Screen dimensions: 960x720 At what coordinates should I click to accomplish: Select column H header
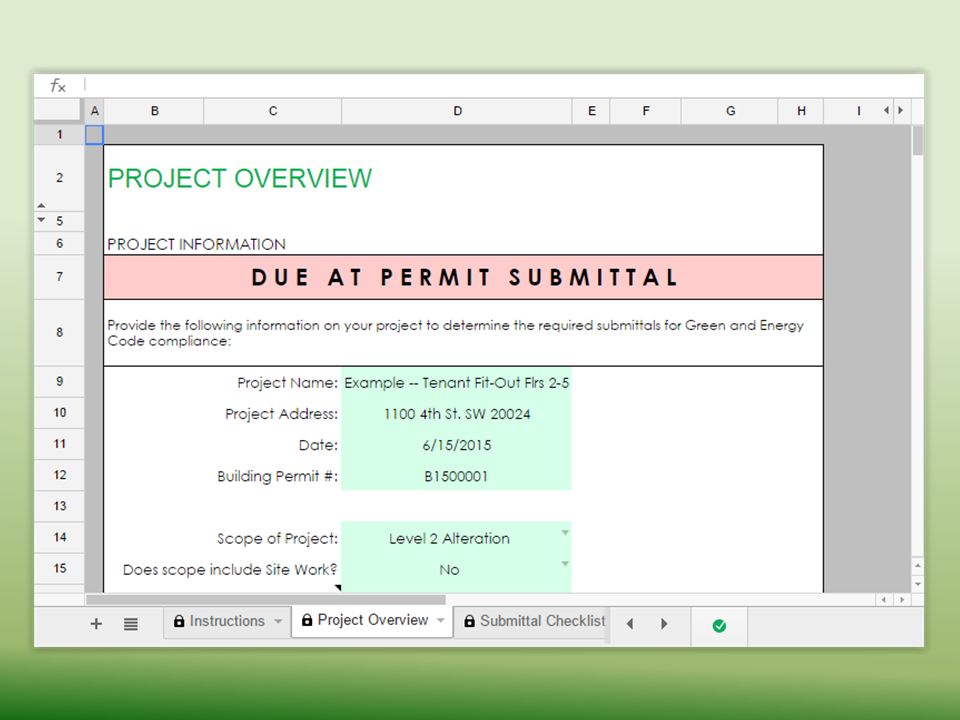click(801, 111)
